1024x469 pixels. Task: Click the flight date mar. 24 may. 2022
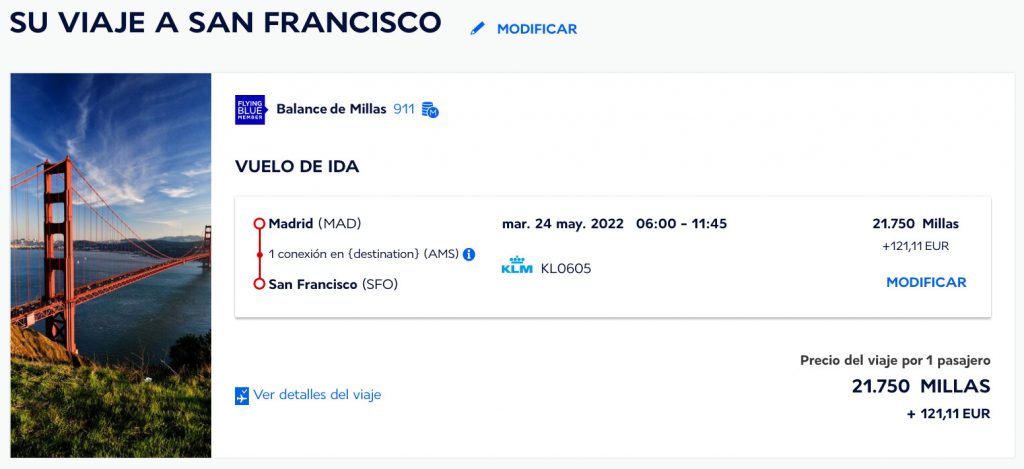pyautogui.click(x=563, y=224)
